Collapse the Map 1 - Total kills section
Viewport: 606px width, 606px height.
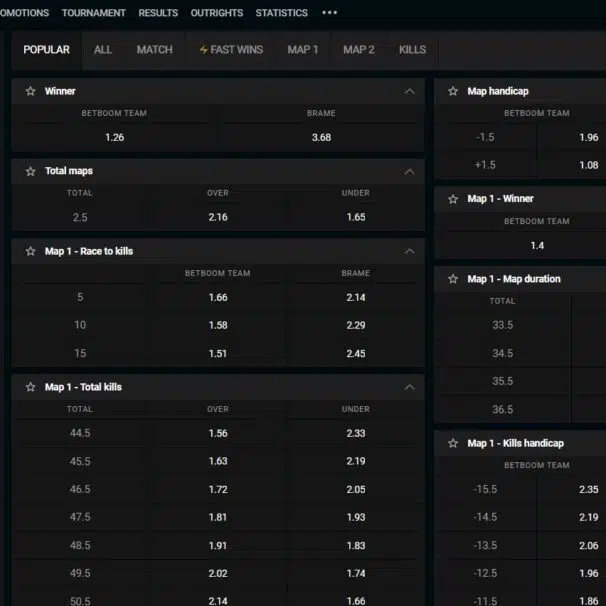click(x=409, y=387)
